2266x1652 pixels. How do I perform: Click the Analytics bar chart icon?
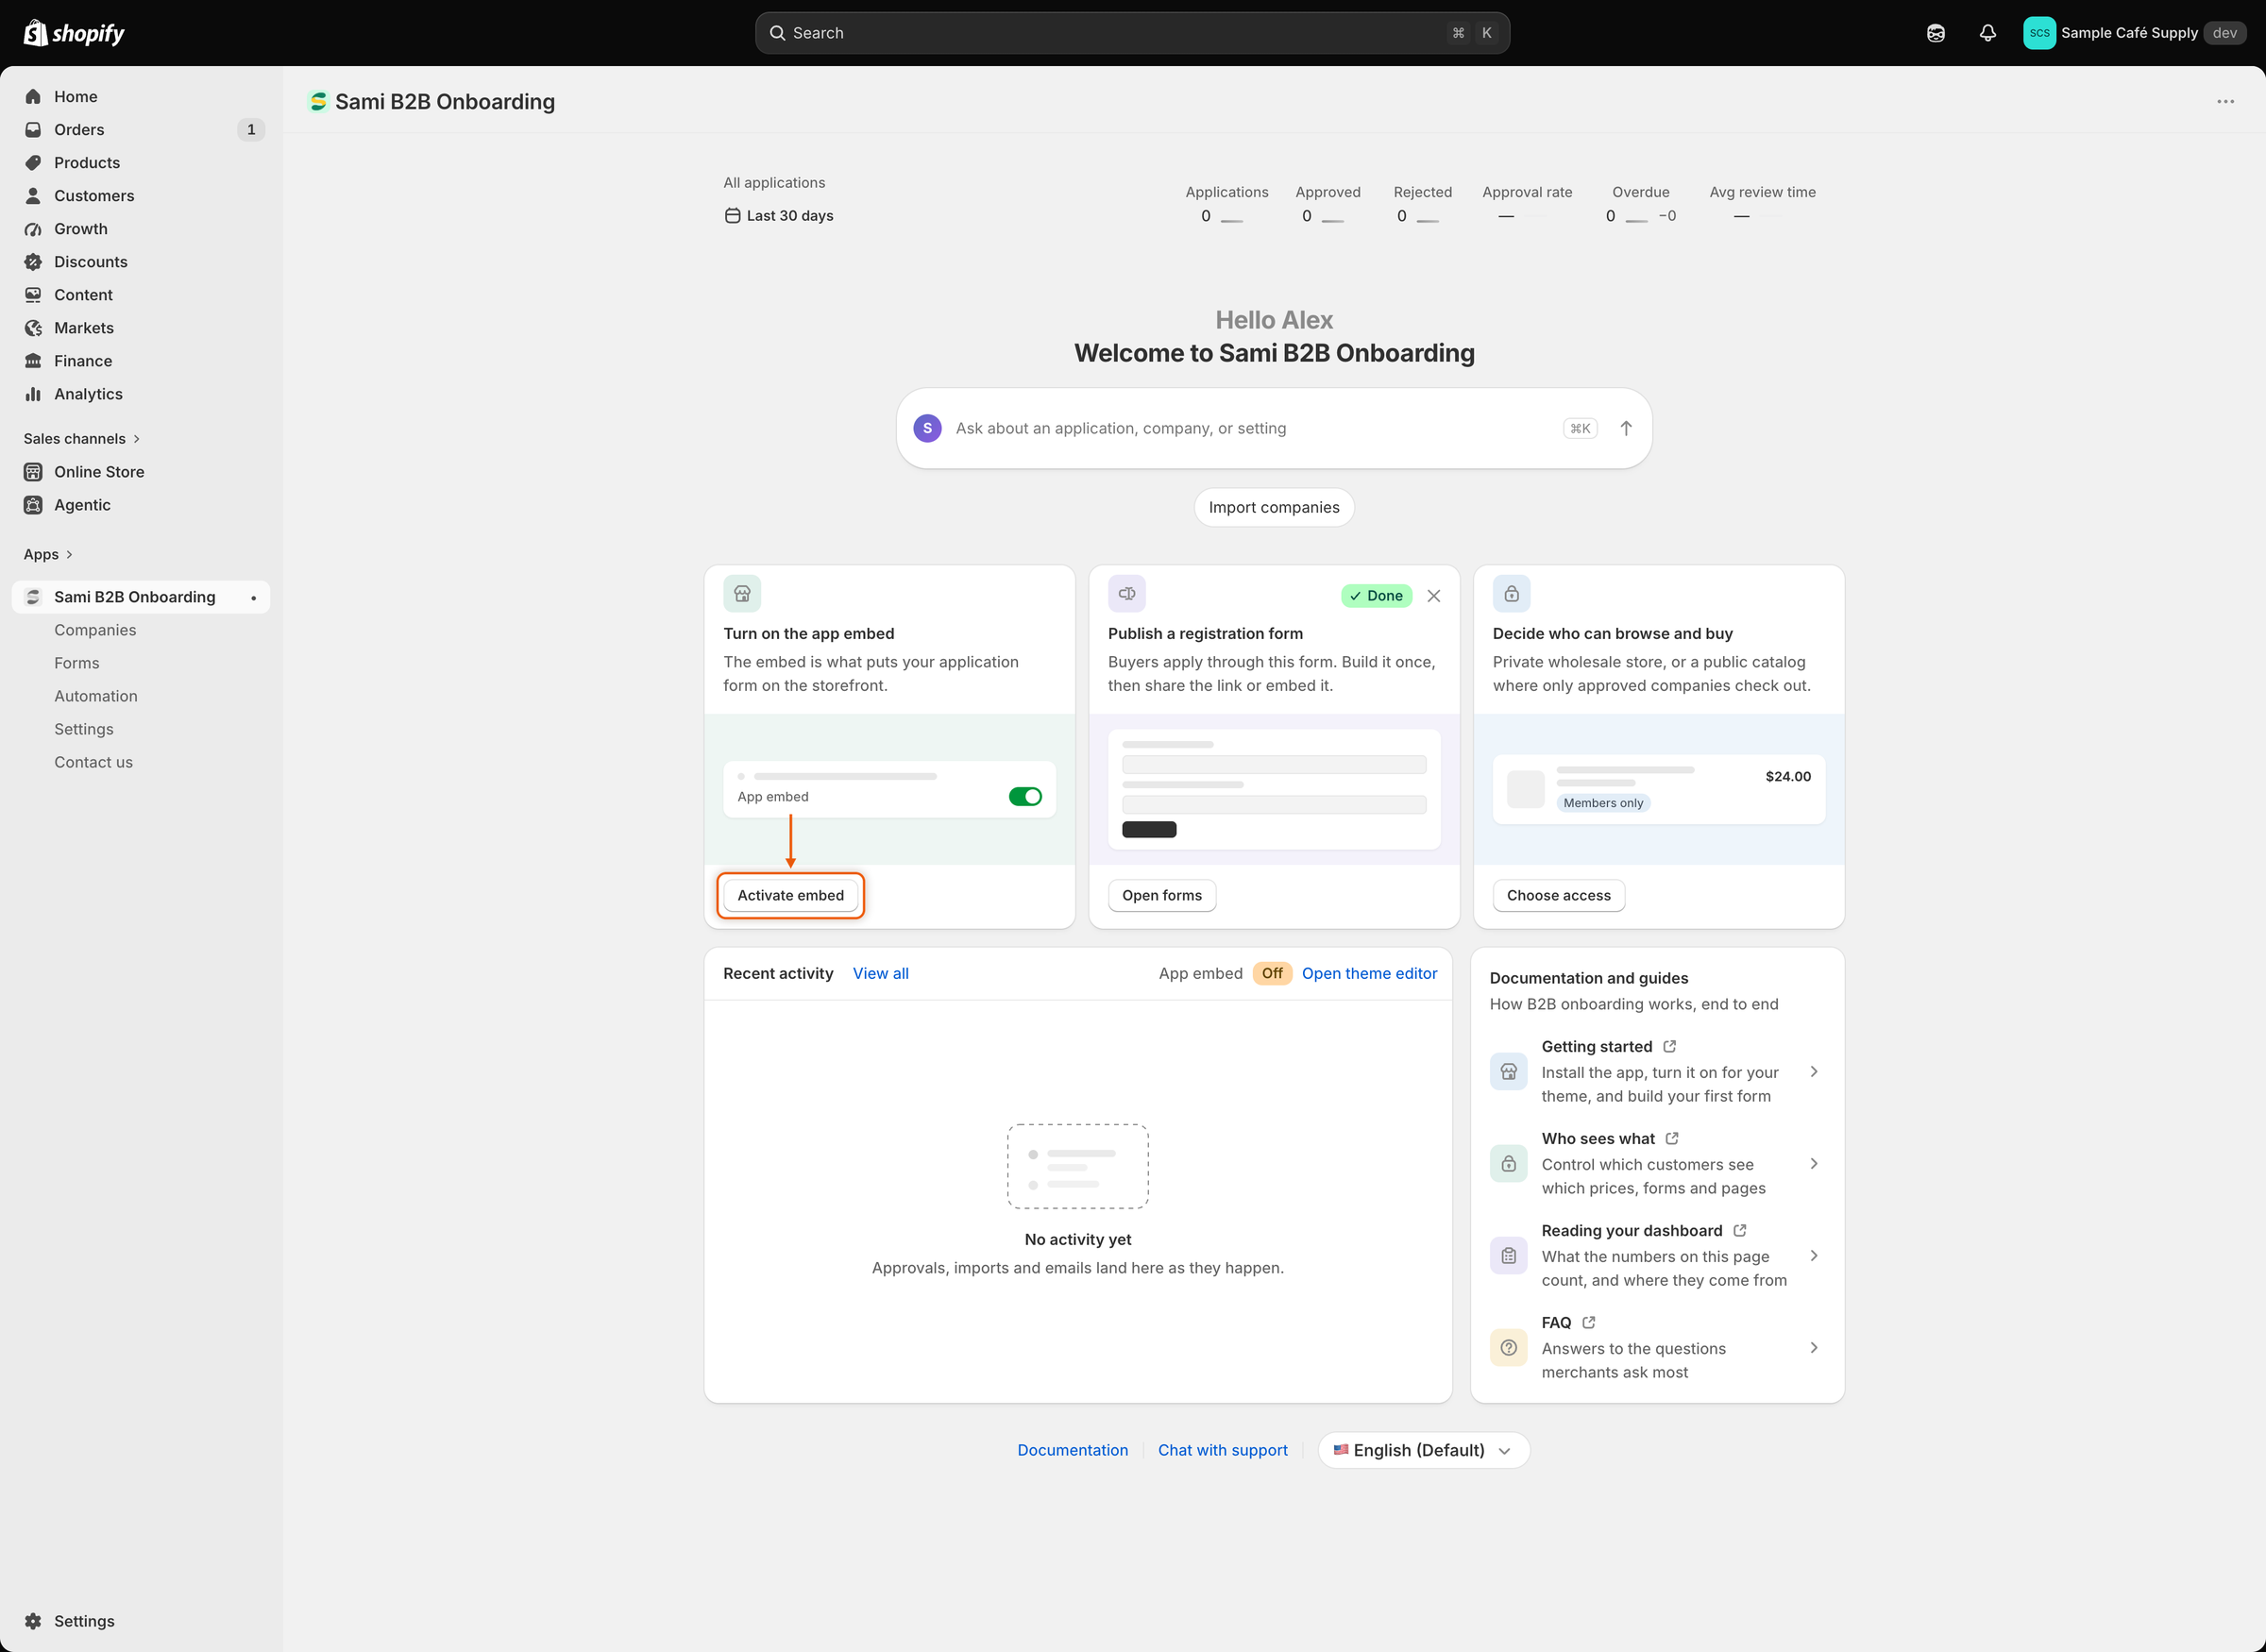click(x=33, y=393)
